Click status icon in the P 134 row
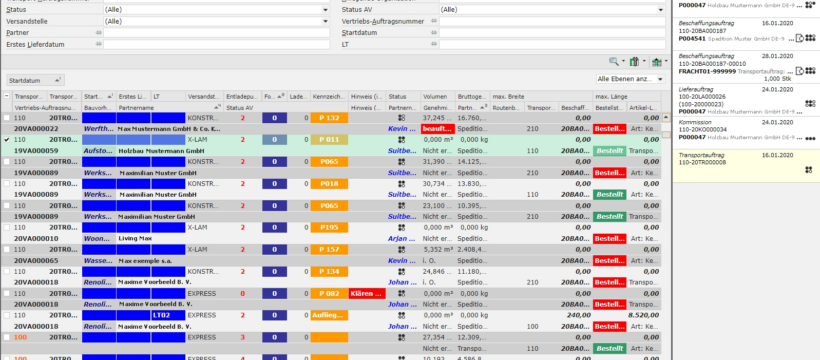The width and height of the screenshot is (820, 360). (x=402, y=272)
